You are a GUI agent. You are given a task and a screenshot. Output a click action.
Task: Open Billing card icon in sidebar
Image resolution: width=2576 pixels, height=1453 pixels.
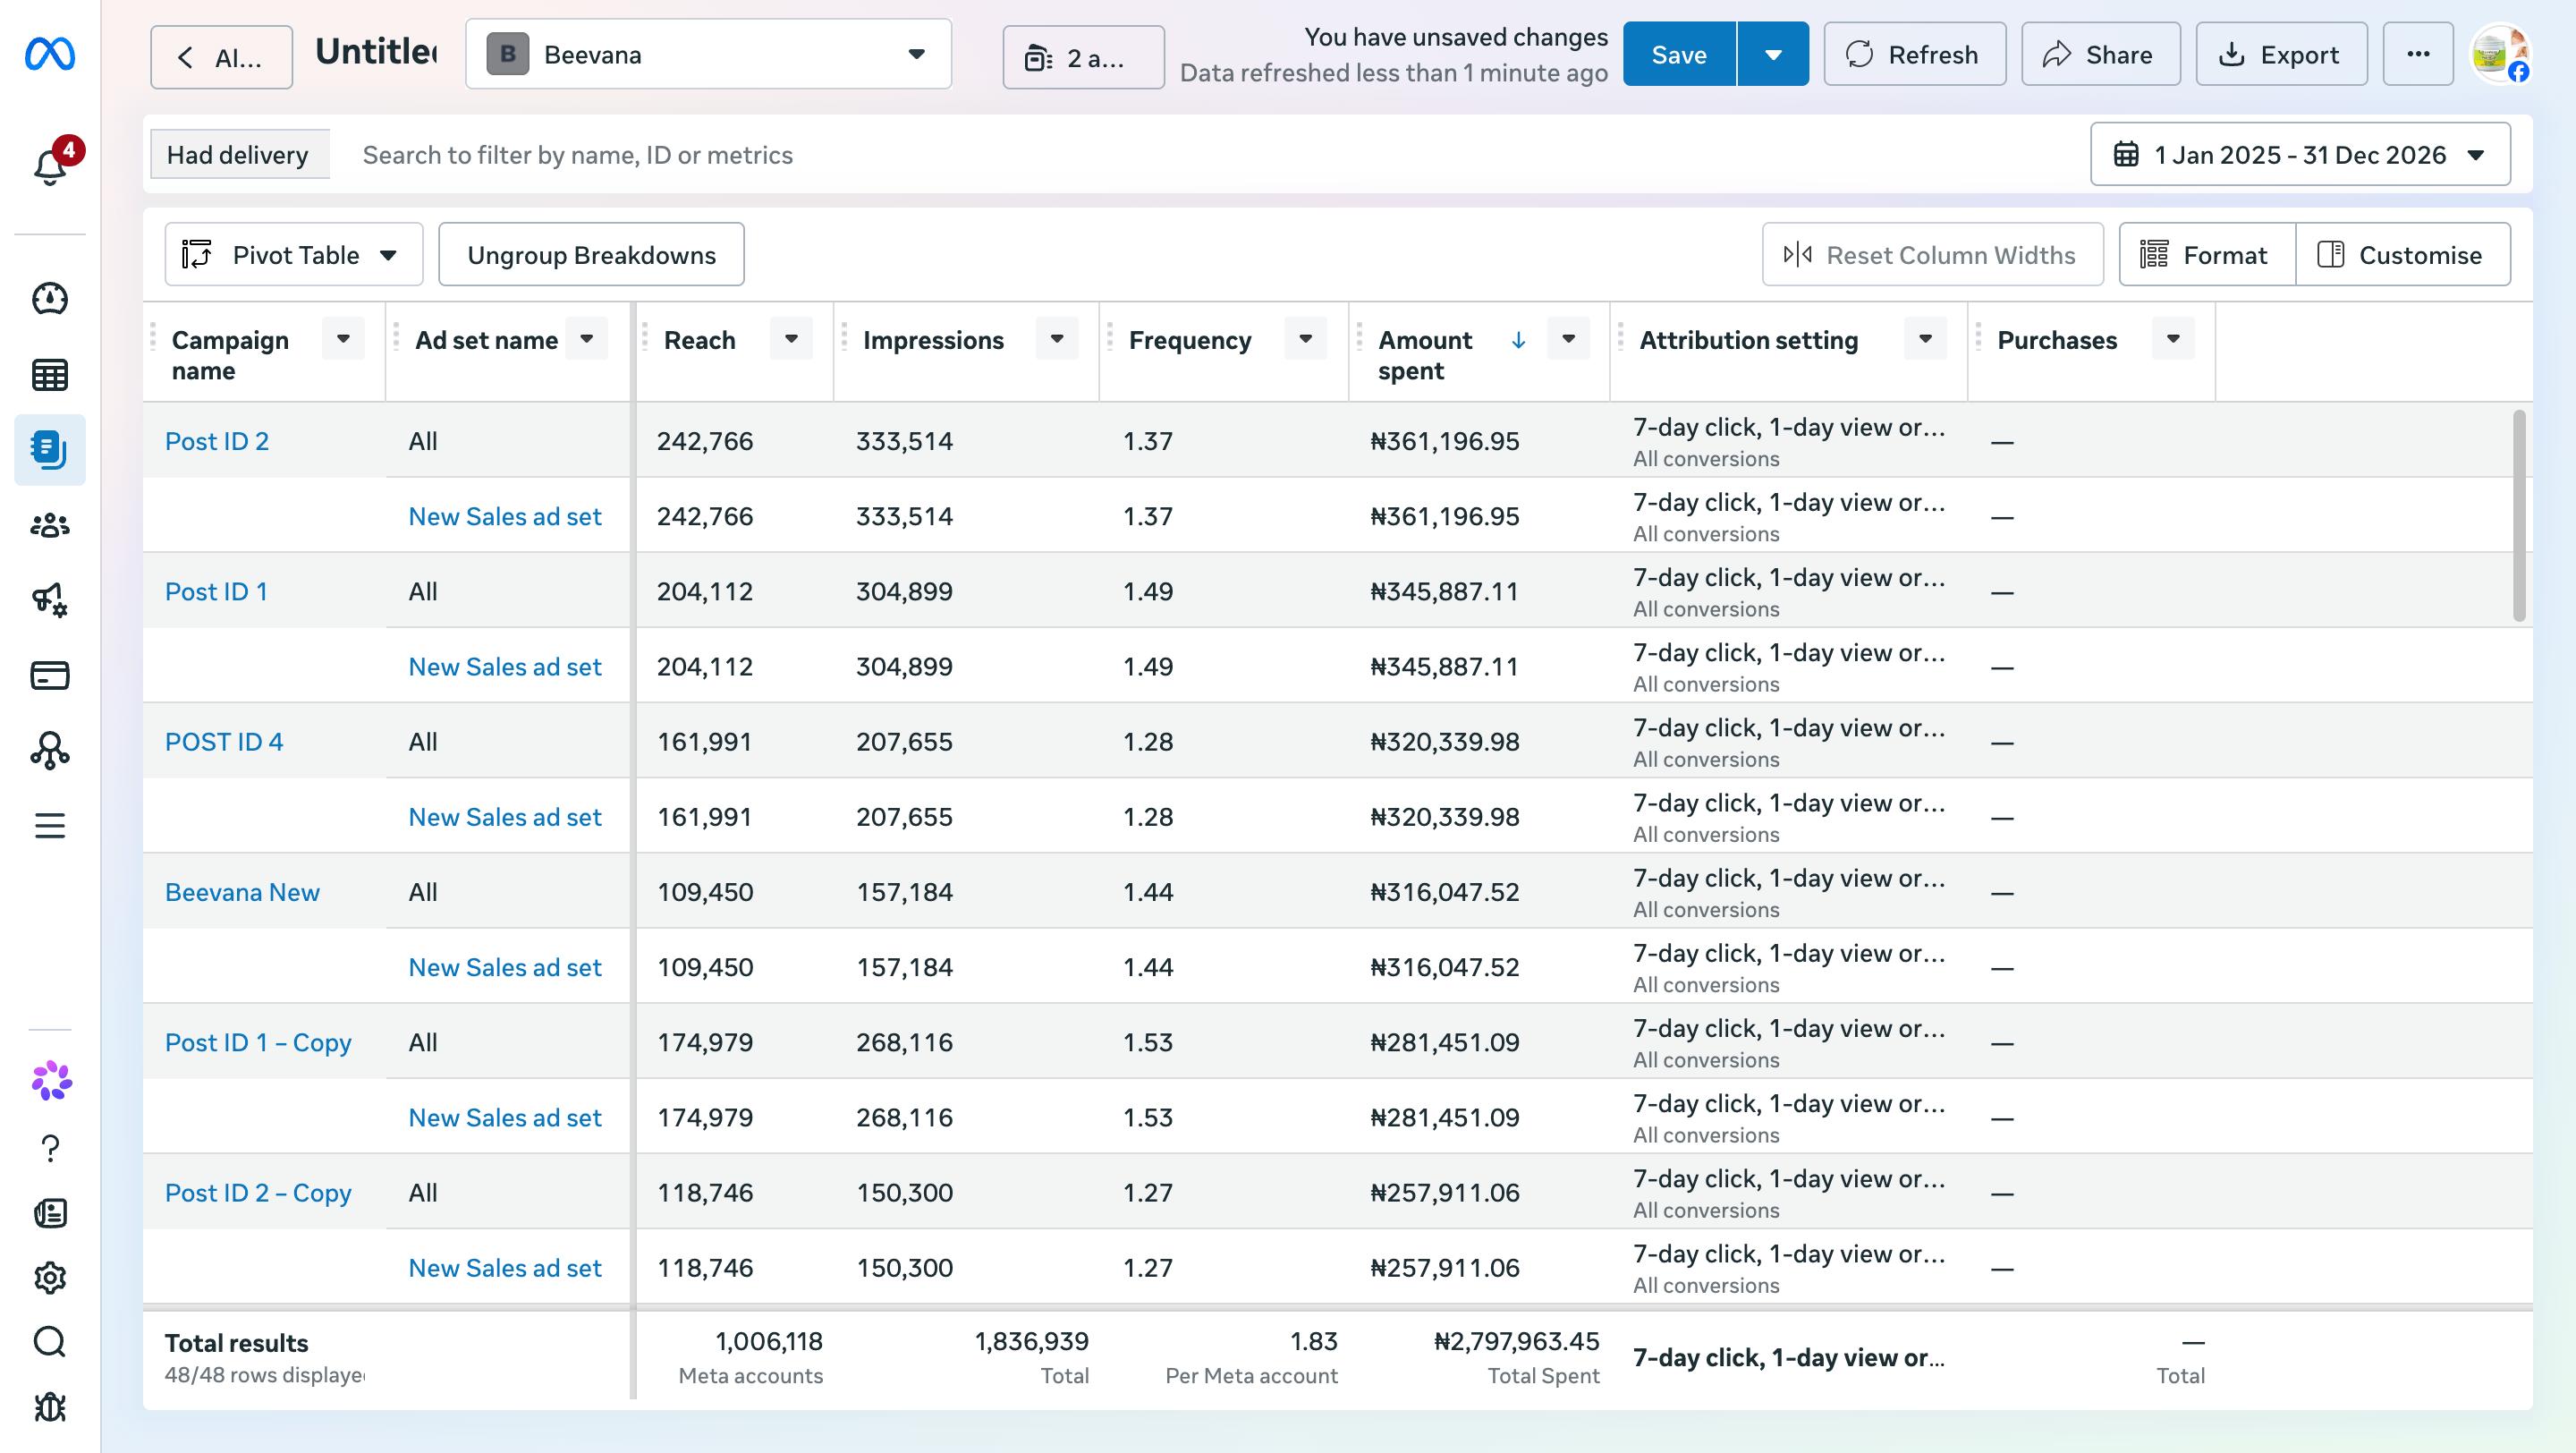tap(50, 675)
